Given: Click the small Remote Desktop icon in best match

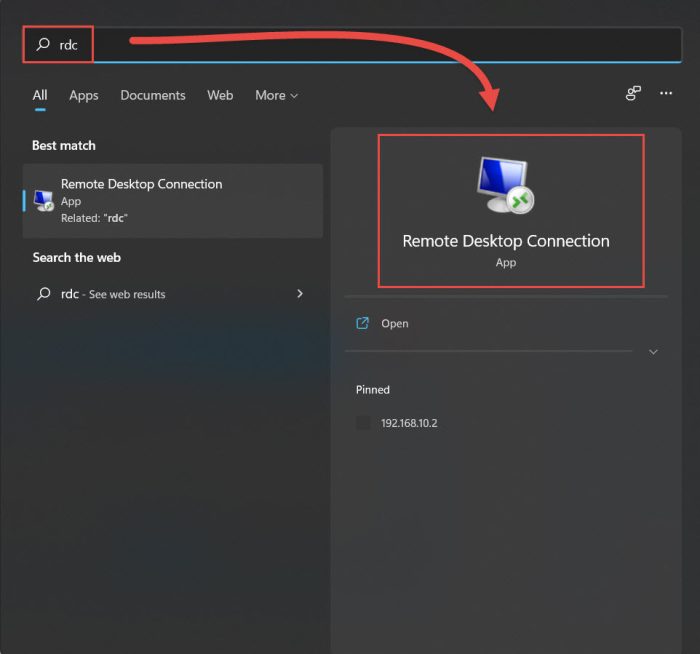Looking at the screenshot, I should (44, 200).
